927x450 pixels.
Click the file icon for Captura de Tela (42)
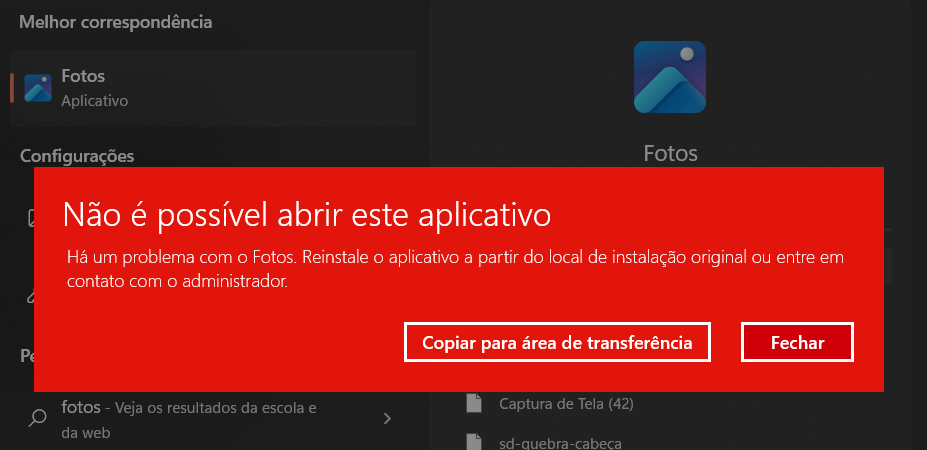pos(474,403)
